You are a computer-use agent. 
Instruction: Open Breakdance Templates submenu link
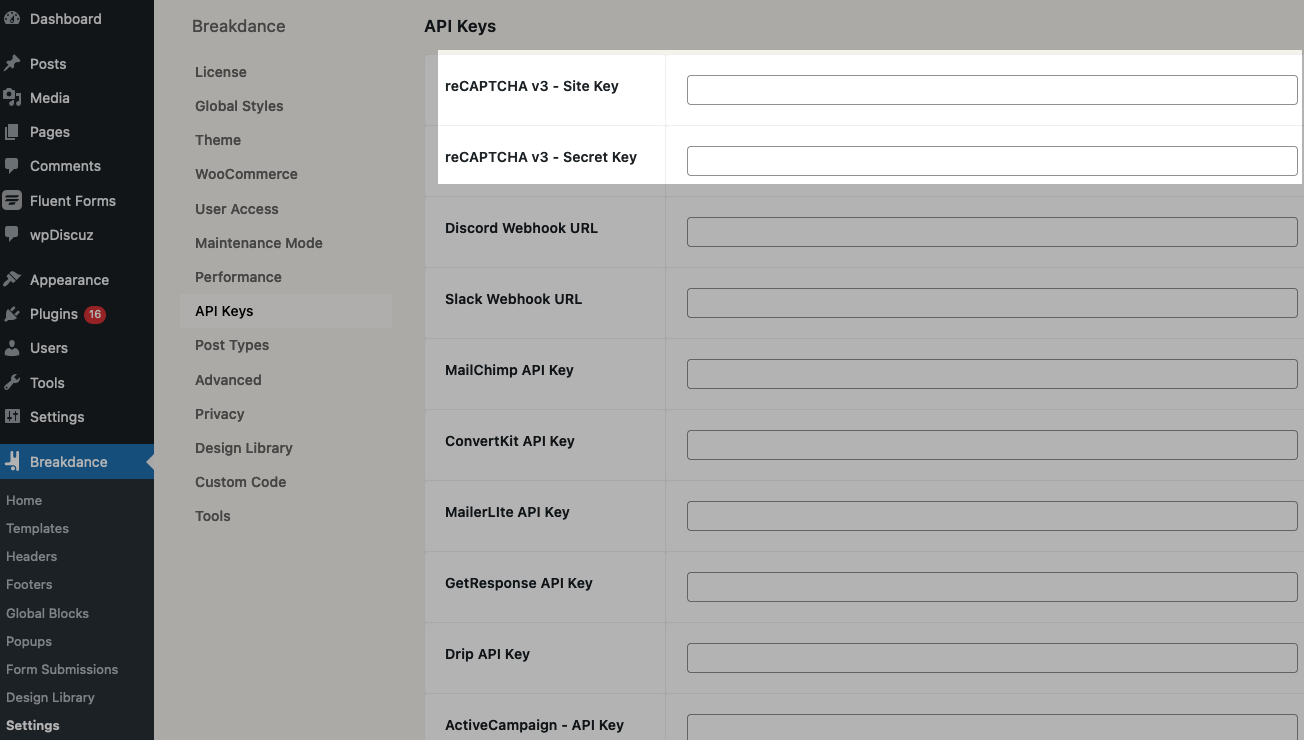(37, 528)
